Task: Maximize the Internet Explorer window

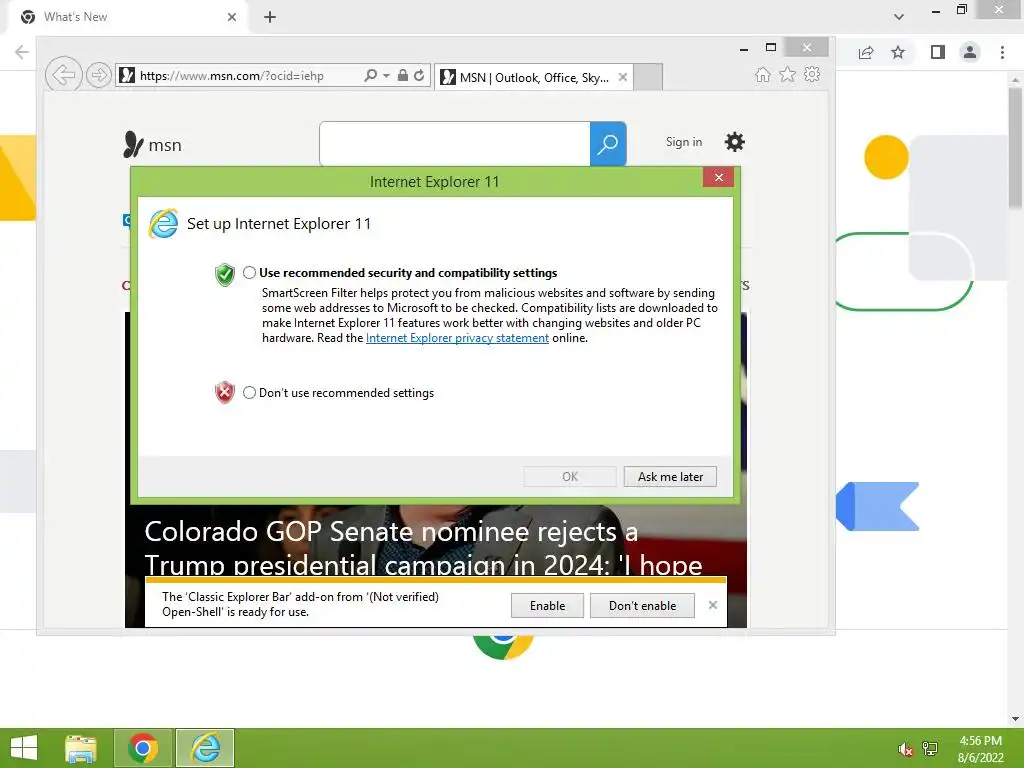Action: [771, 48]
